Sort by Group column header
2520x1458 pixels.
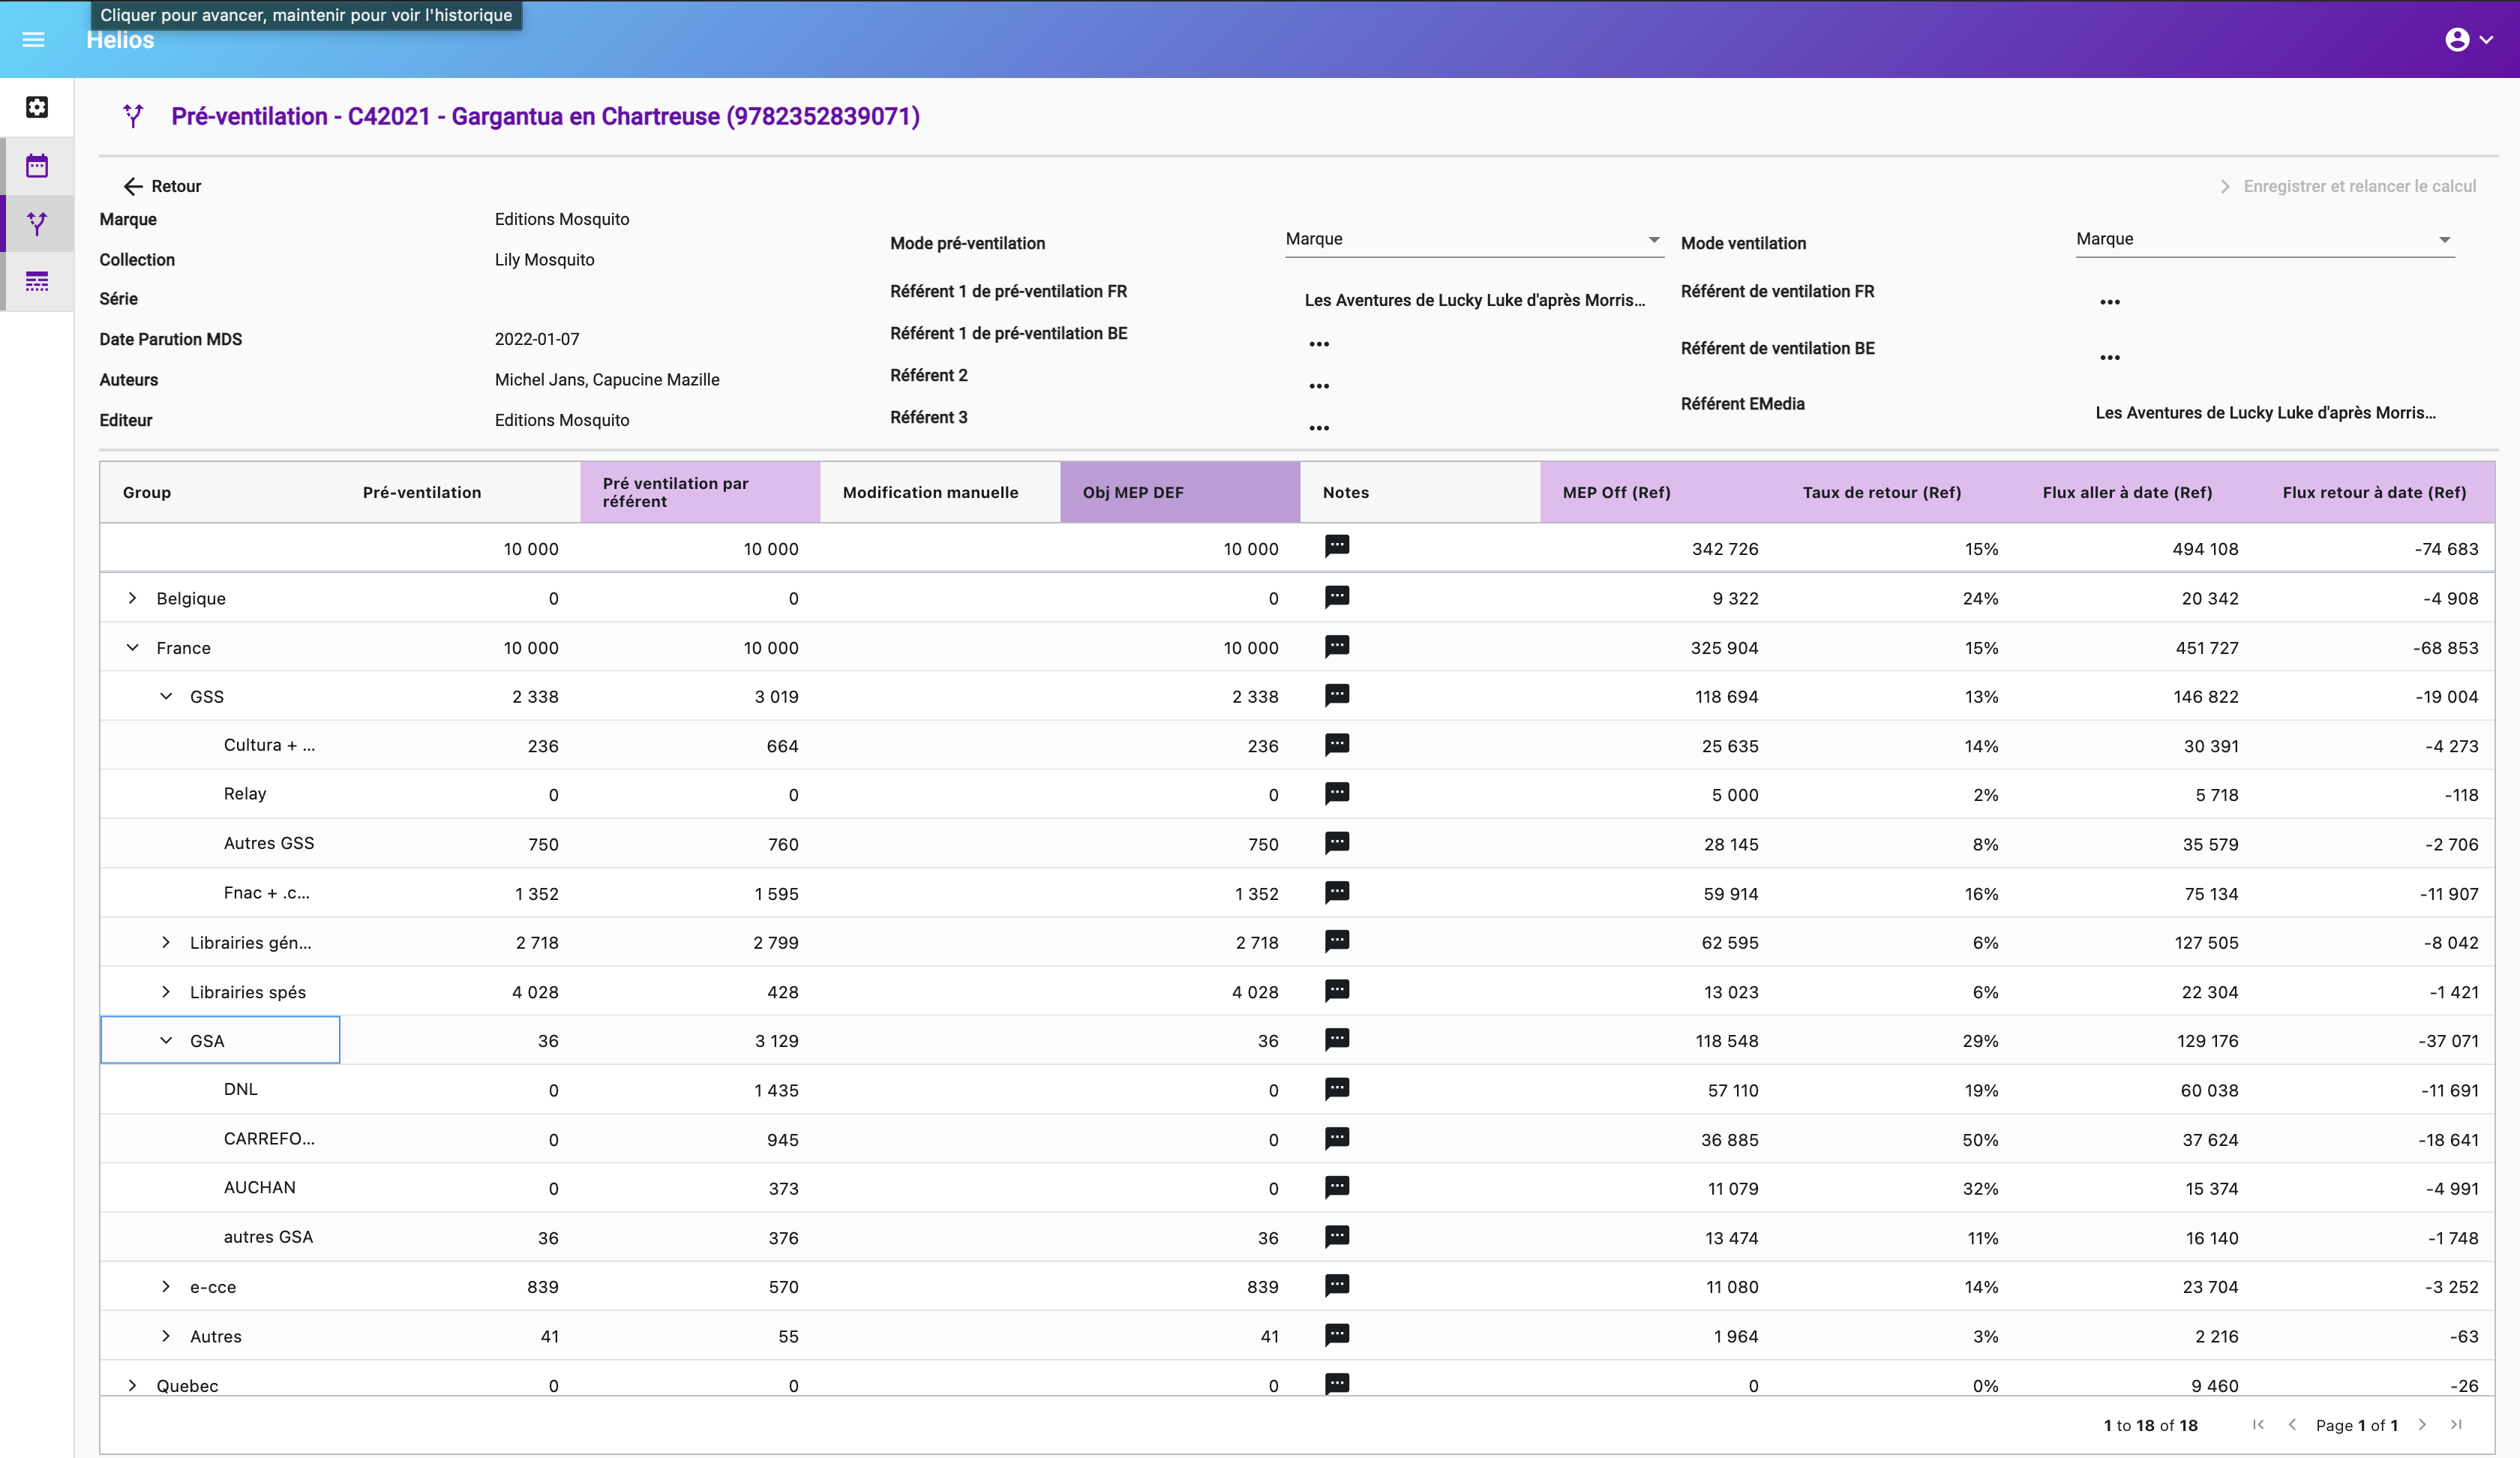click(x=220, y=492)
